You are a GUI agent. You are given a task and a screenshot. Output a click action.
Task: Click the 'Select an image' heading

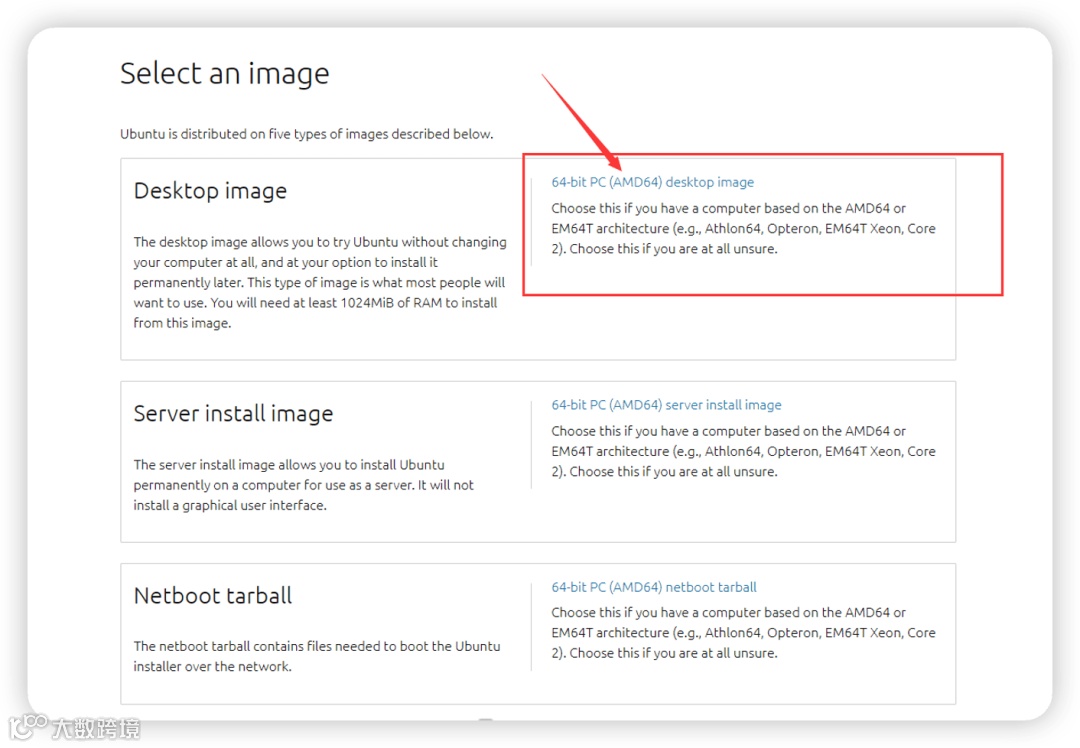click(225, 74)
